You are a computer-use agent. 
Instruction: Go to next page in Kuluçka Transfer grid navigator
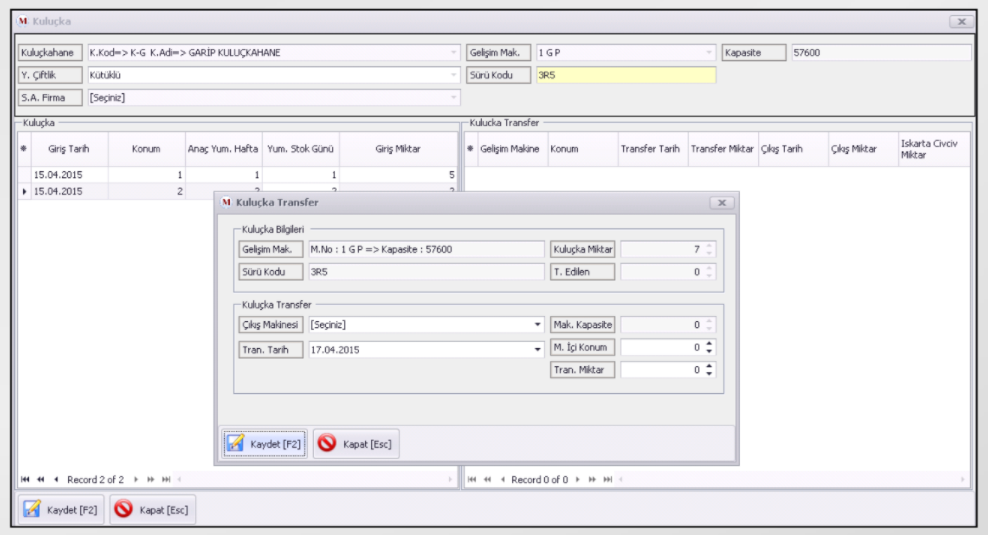[592, 480]
